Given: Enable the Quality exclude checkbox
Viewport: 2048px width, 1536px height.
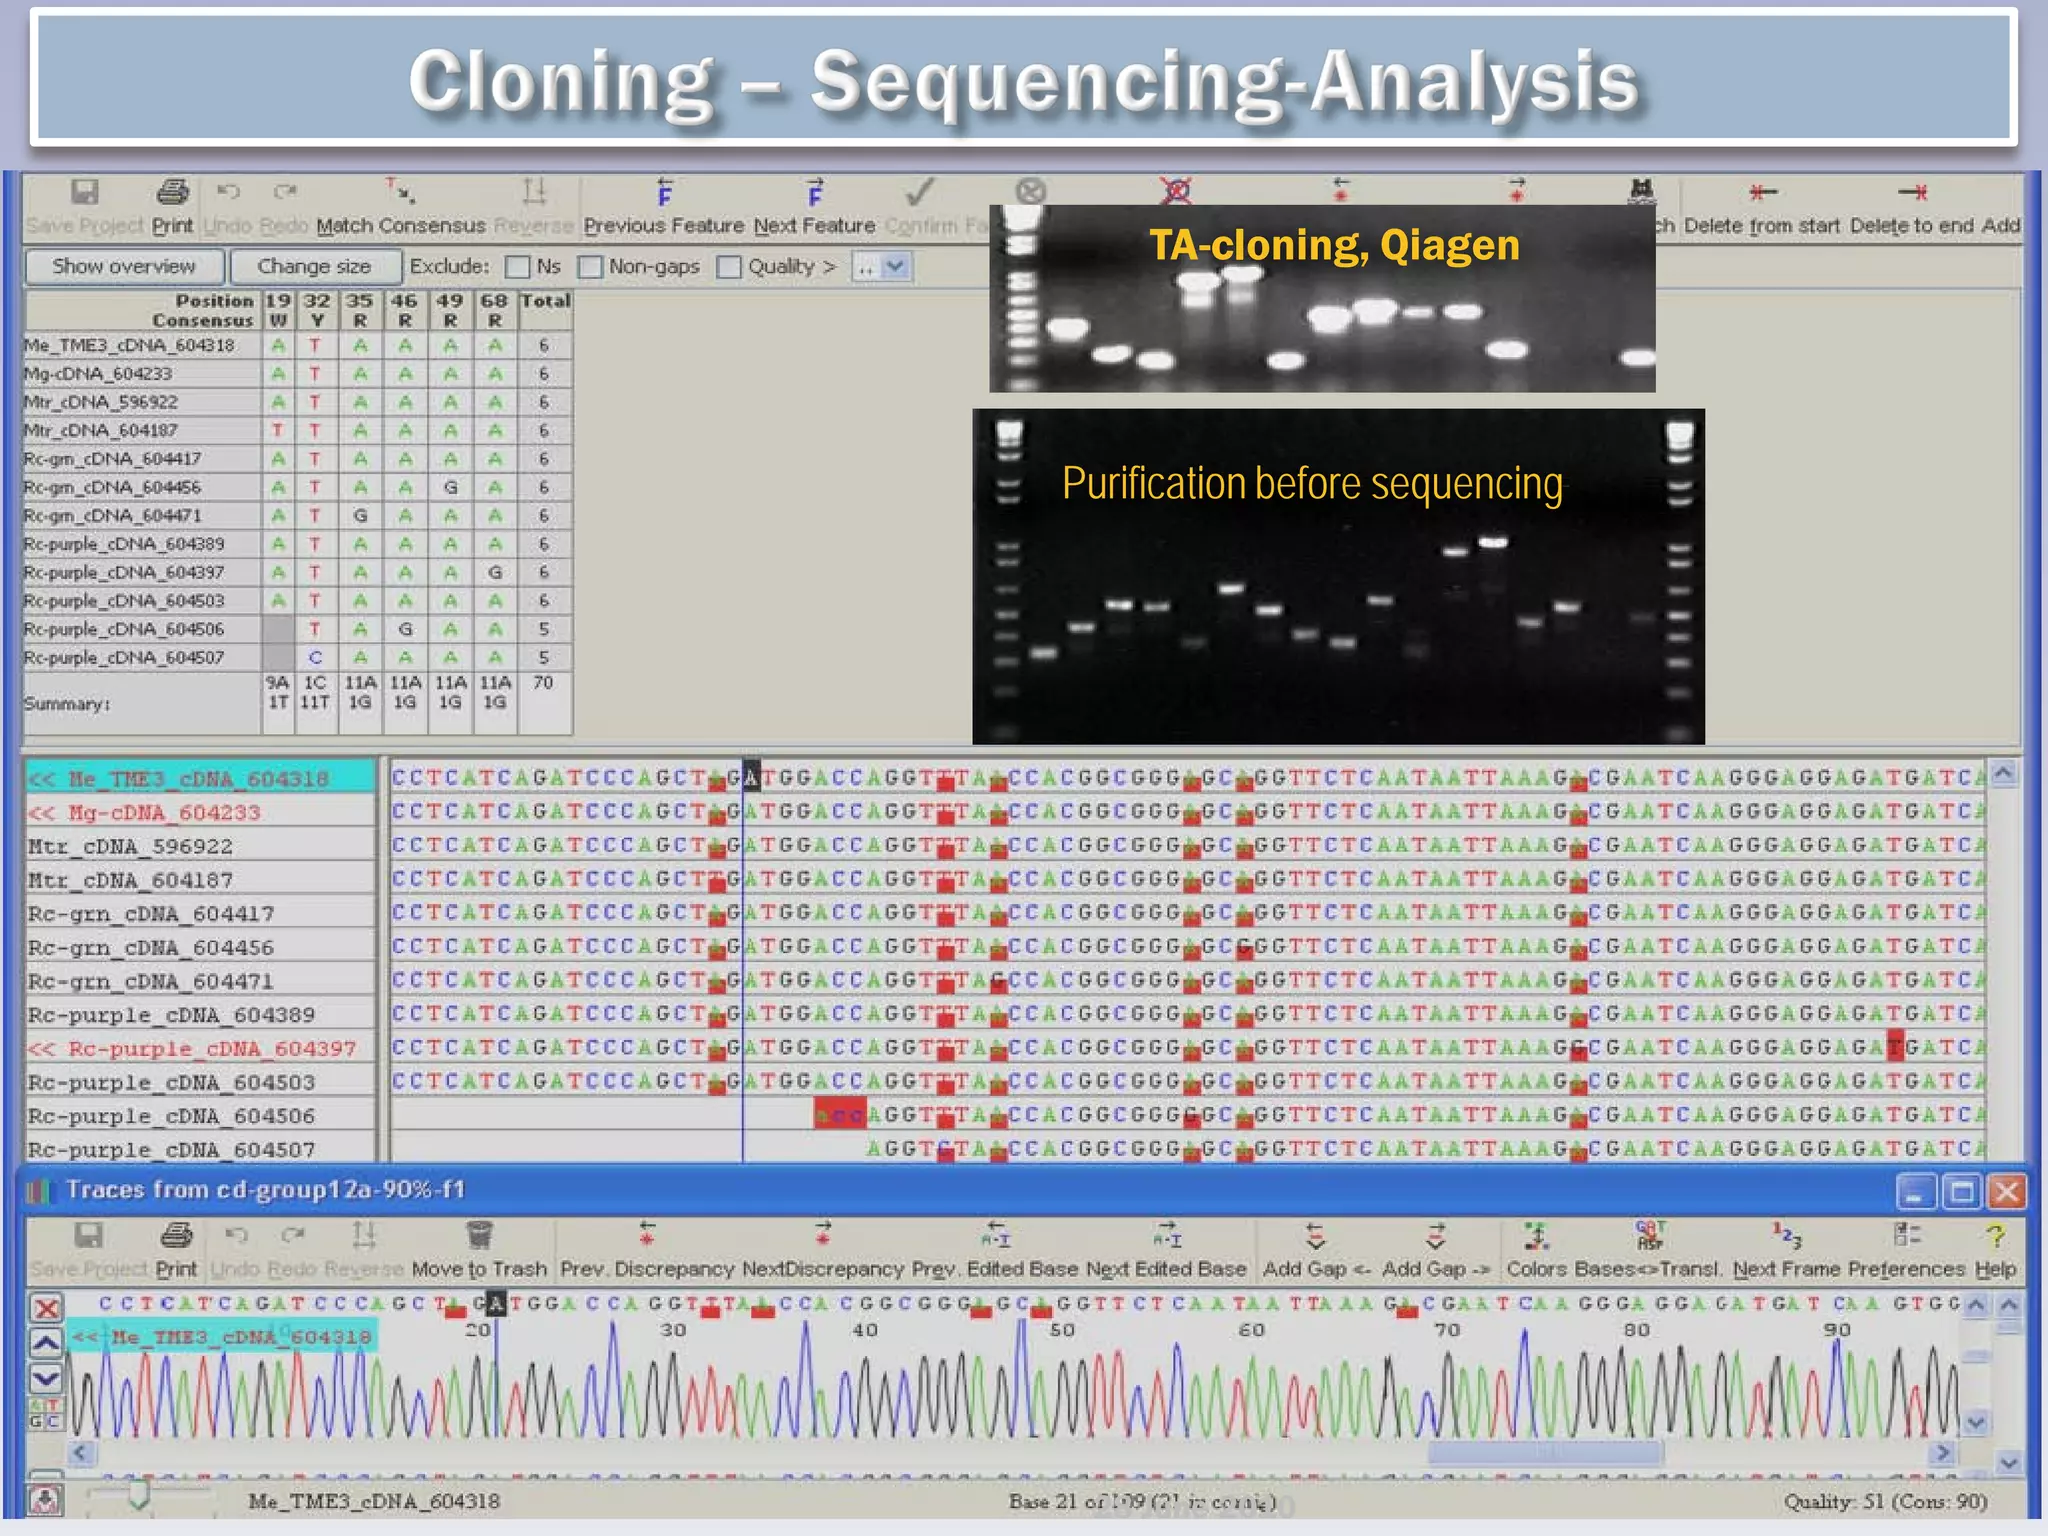Looking at the screenshot, I should pos(729,267).
